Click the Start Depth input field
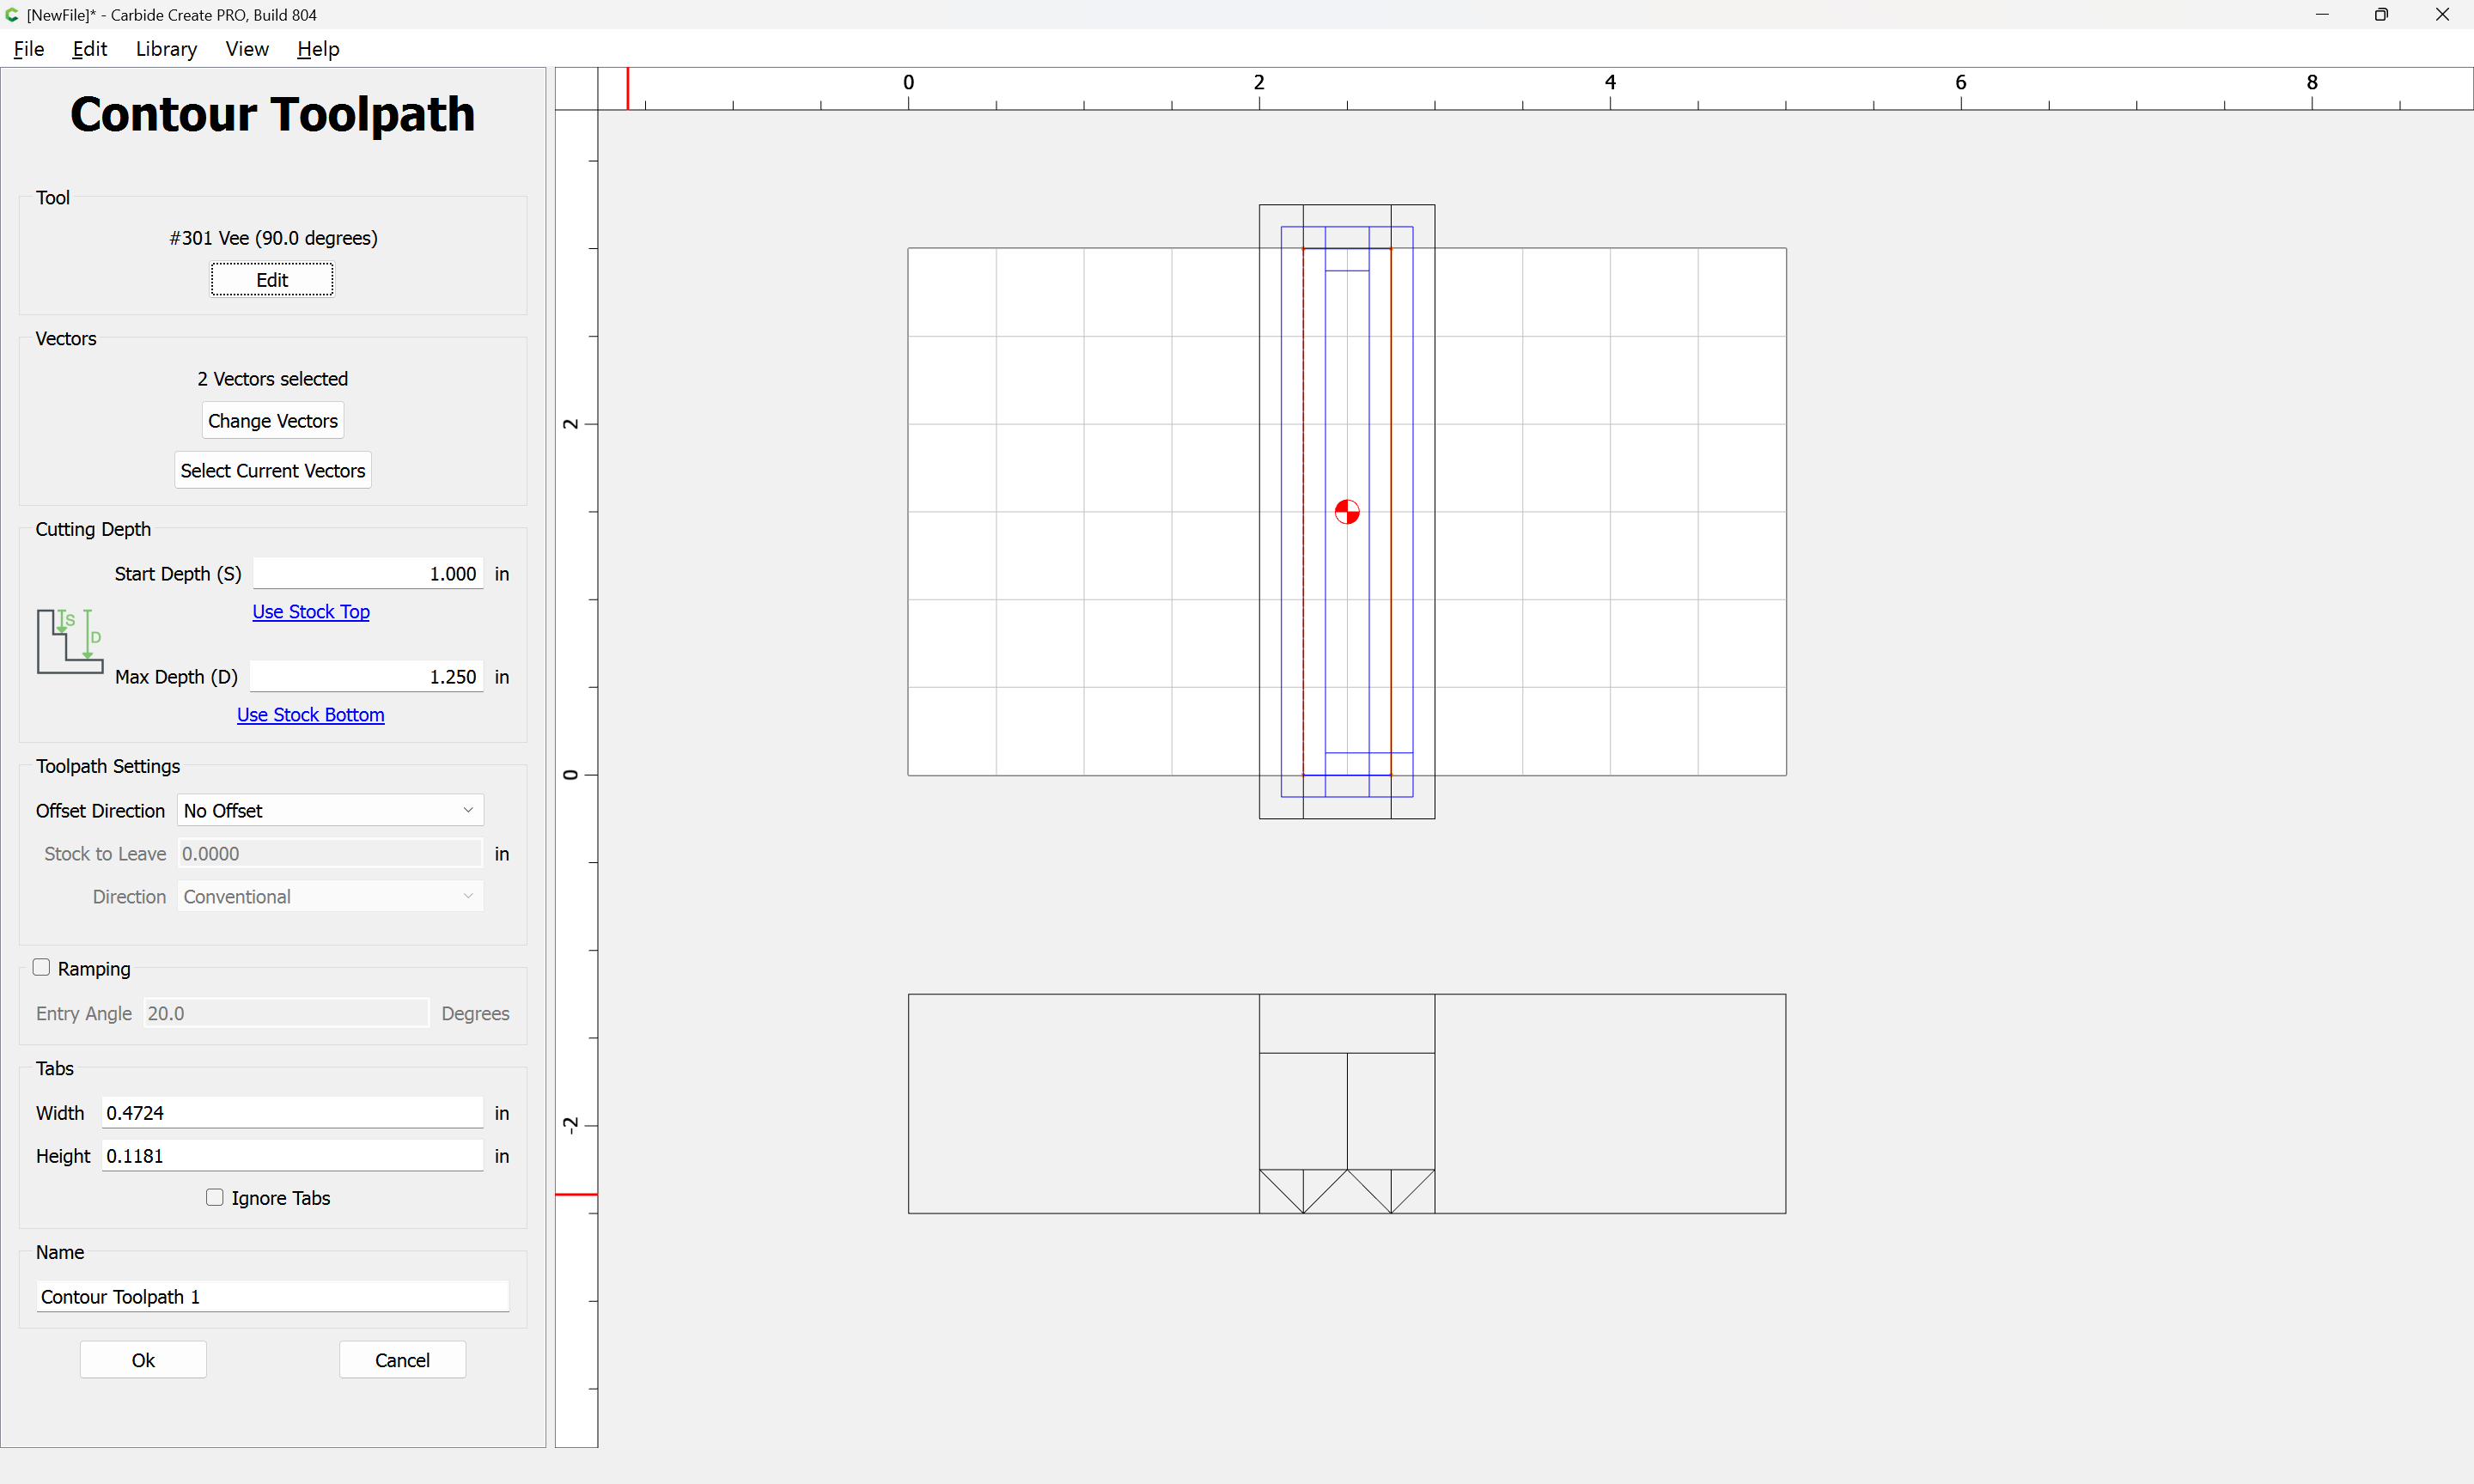The height and width of the screenshot is (1484, 2474). click(x=368, y=573)
